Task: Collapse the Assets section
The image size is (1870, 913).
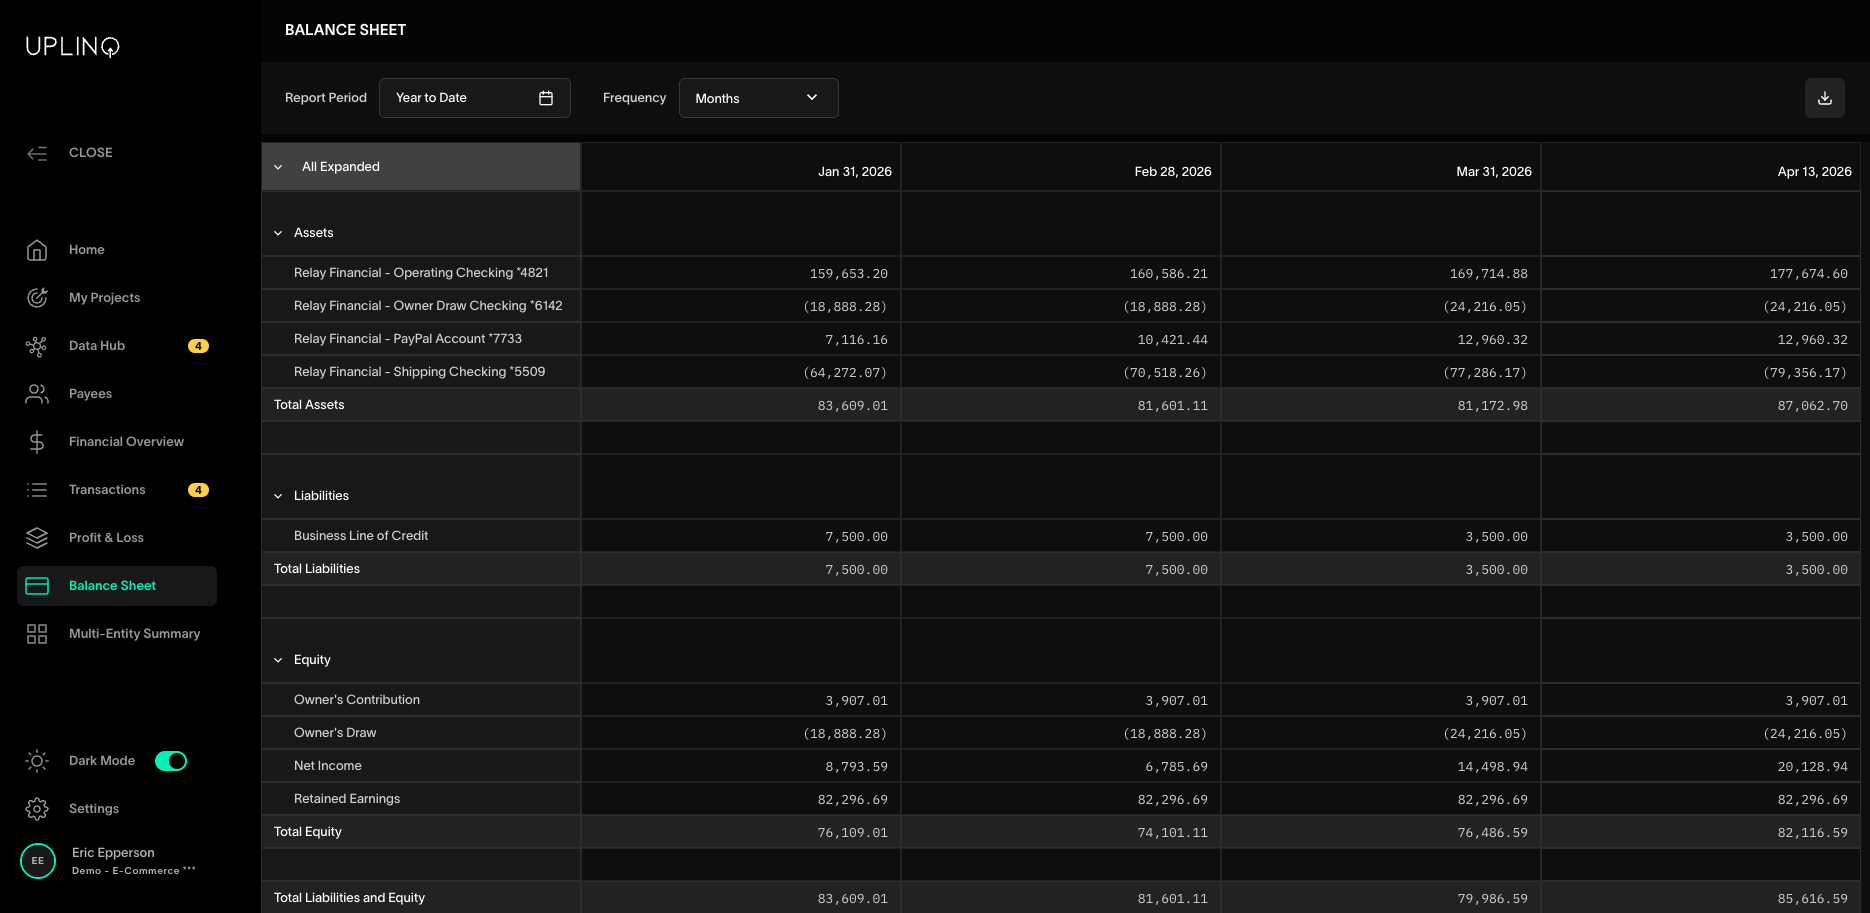Action: (278, 233)
